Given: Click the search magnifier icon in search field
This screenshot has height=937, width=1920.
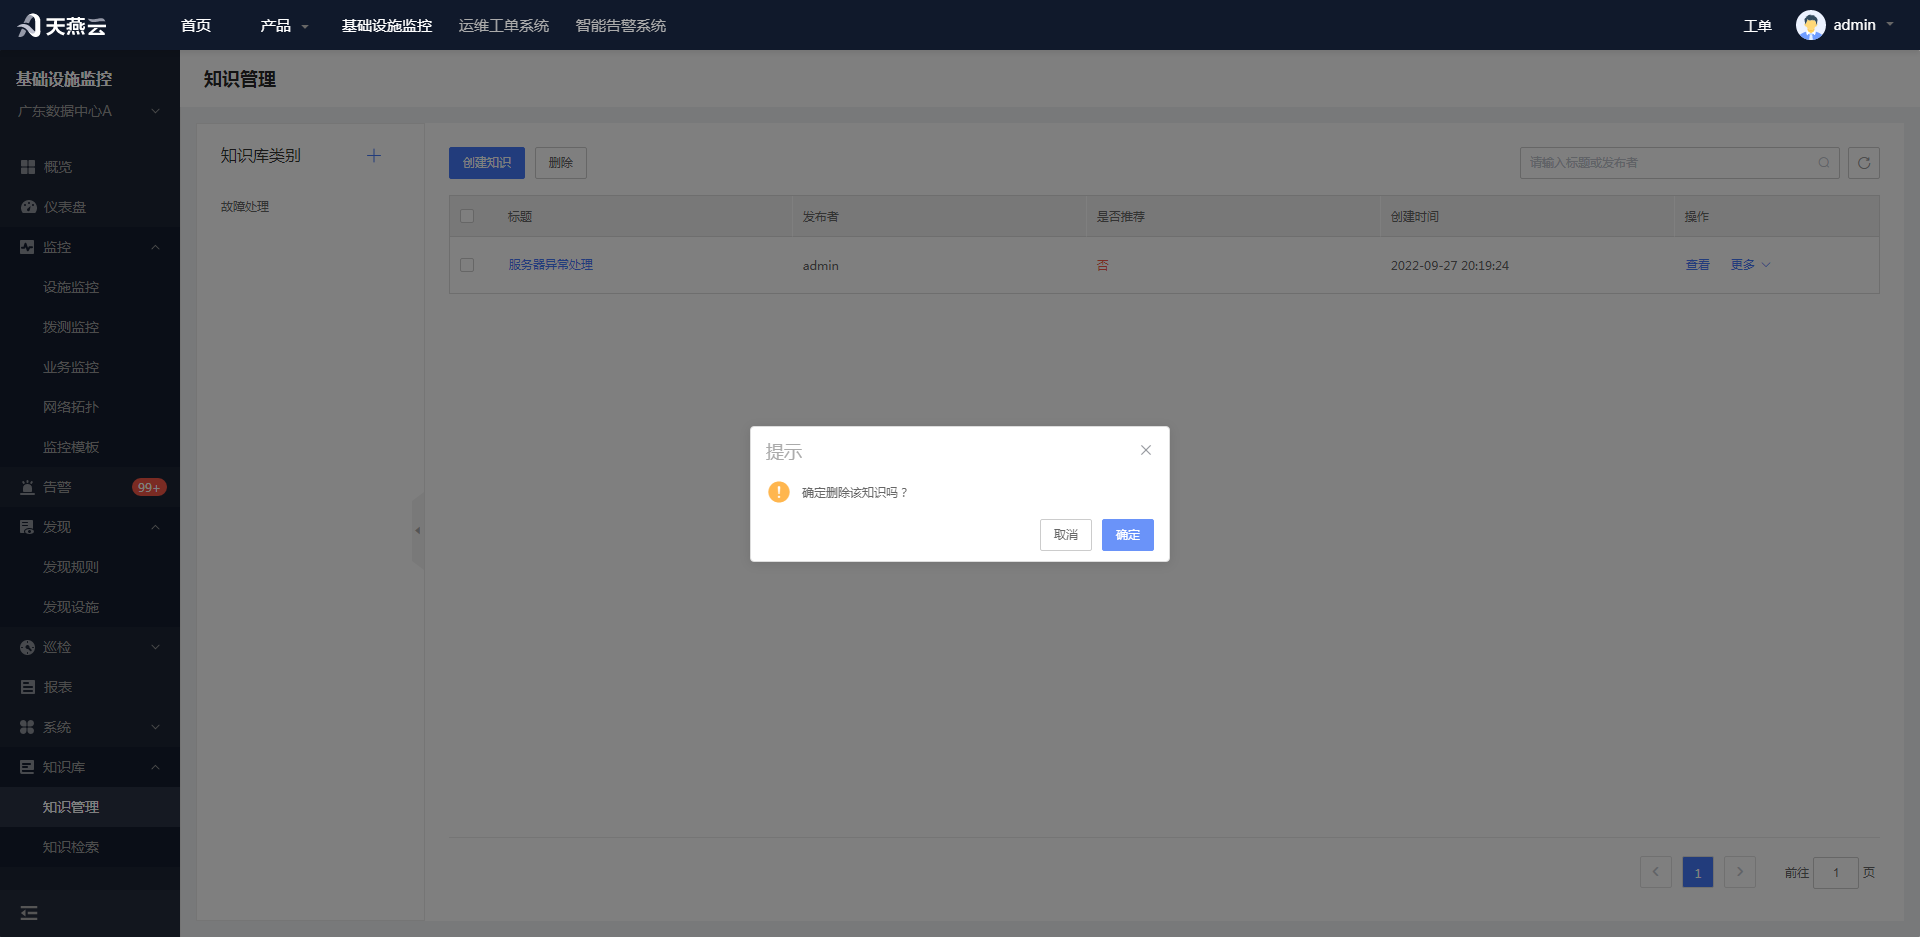Looking at the screenshot, I should (1824, 163).
